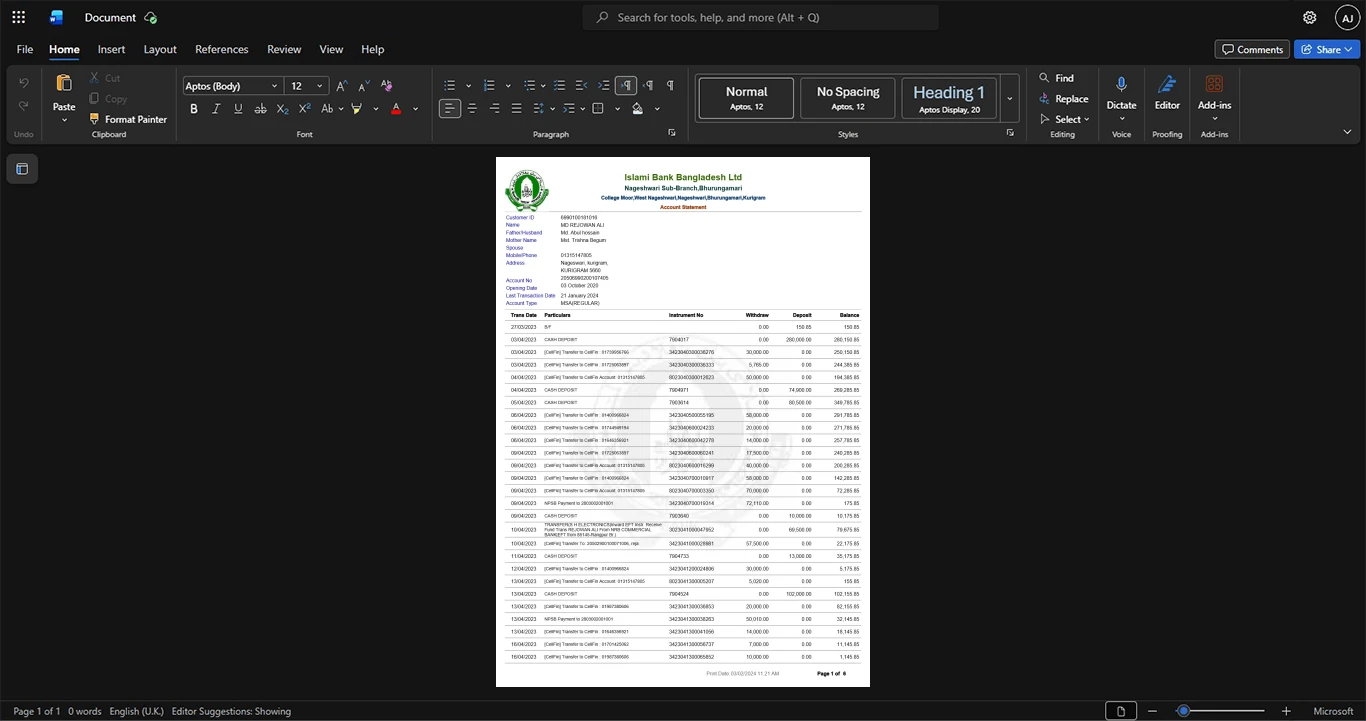Click the bullet list icon
Screen dimensions: 1366x721
[x=450, y=86]
